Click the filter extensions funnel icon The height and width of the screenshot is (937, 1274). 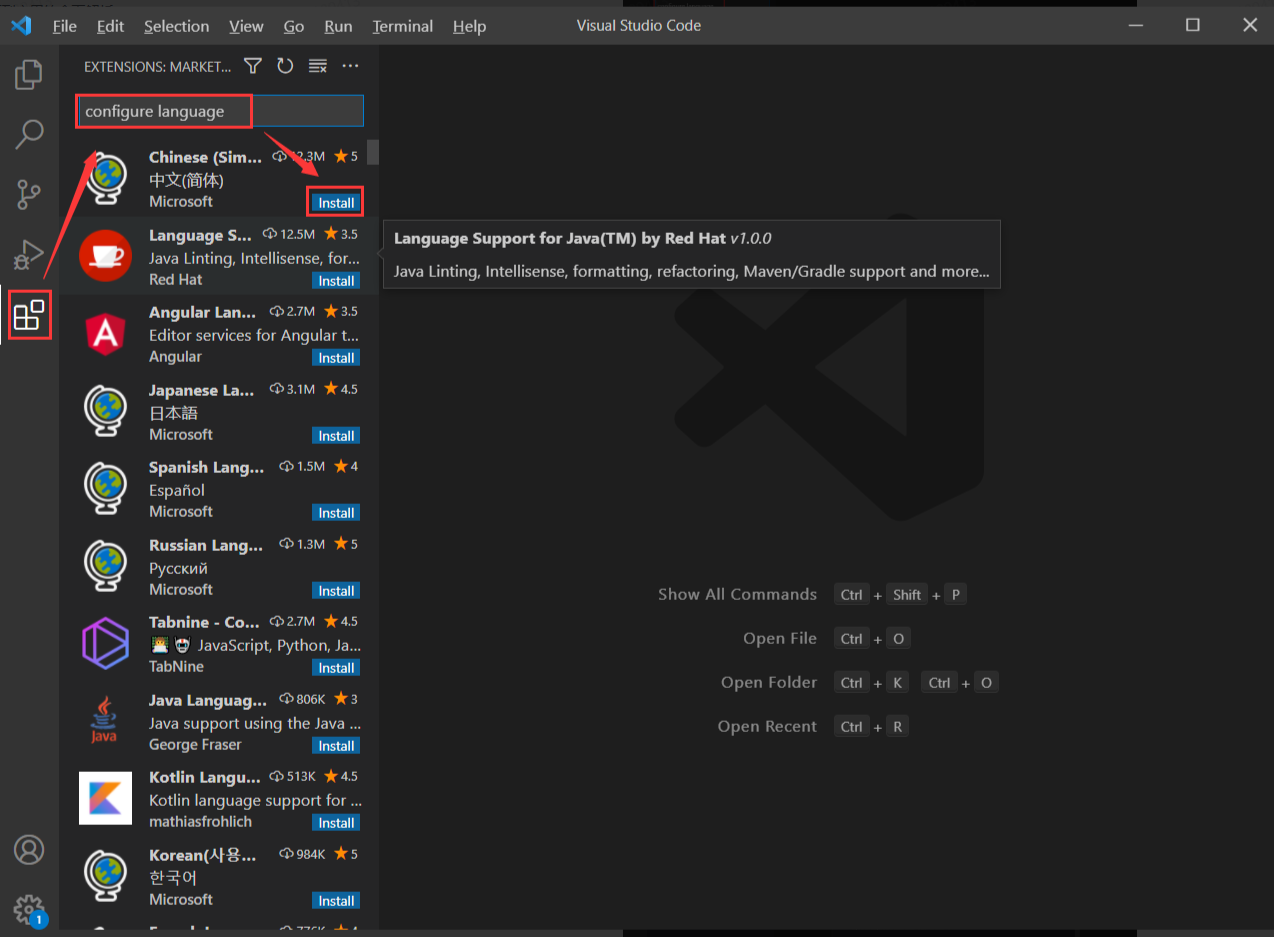[x=253, y=66]
